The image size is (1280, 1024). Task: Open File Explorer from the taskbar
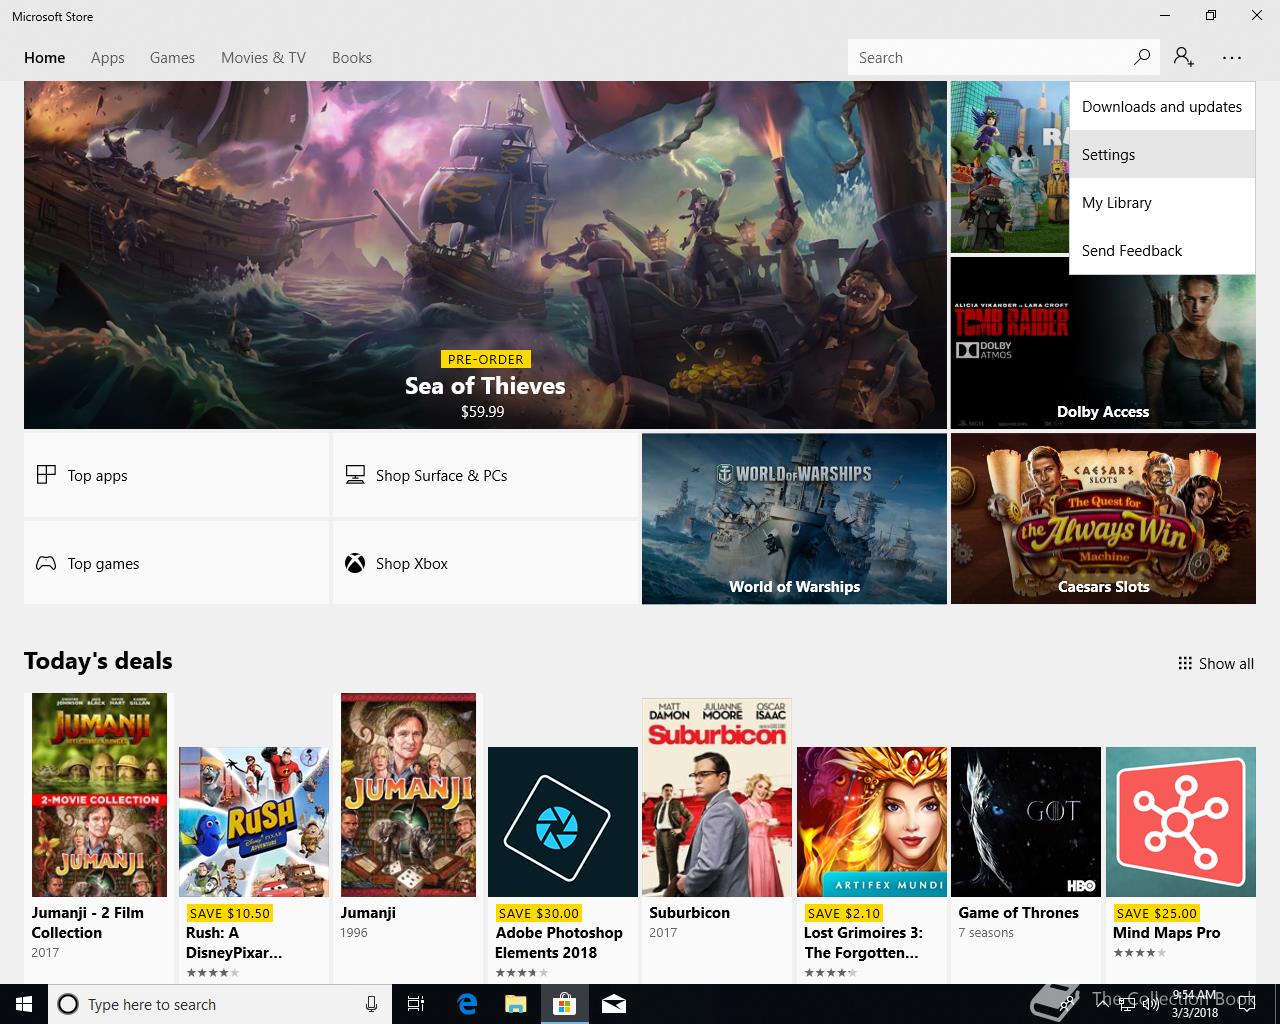coord(515,1004)
